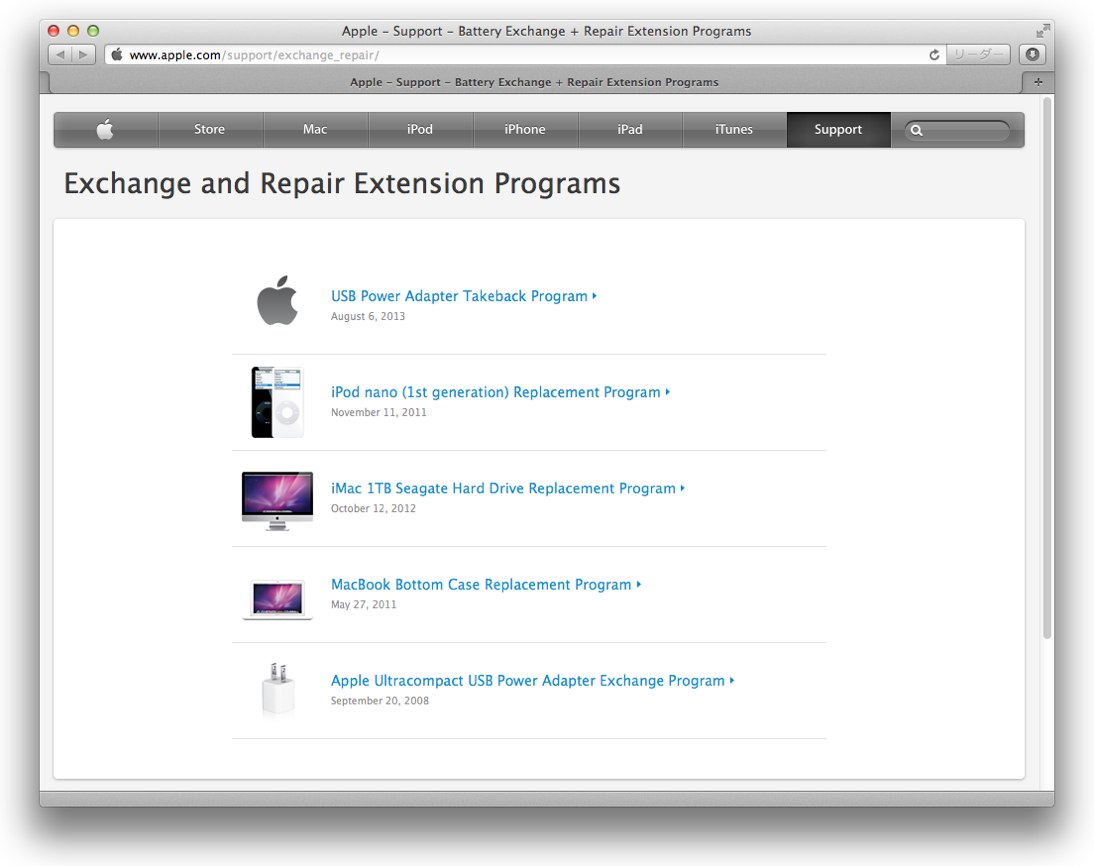Click the URL address field
This screenshot has height=866, width=1094.
point(525,54)
